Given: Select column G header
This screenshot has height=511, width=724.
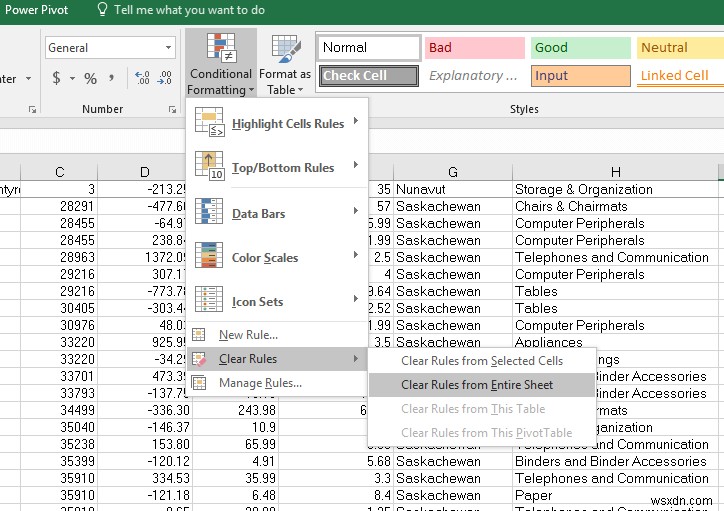Looking at the screenshot, I should click(452, 172).
